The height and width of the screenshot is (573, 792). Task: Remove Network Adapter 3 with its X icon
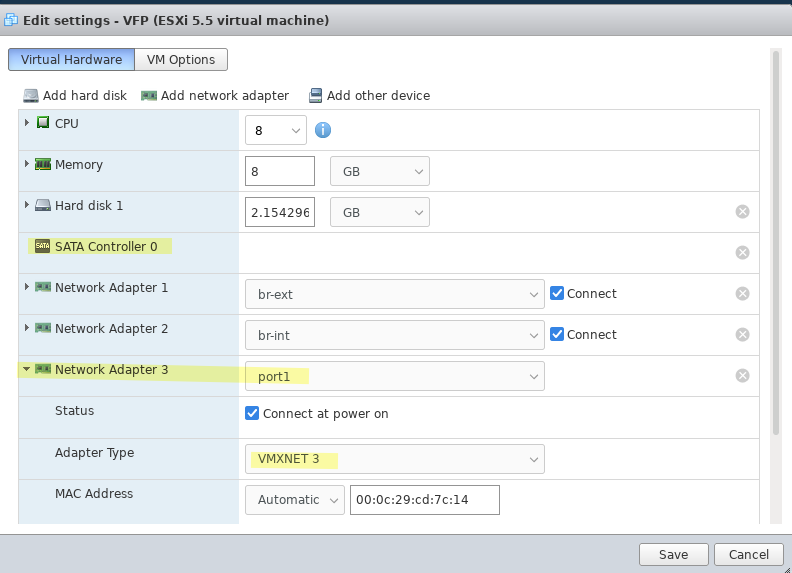pyautogui.click(x=742, y=375)
